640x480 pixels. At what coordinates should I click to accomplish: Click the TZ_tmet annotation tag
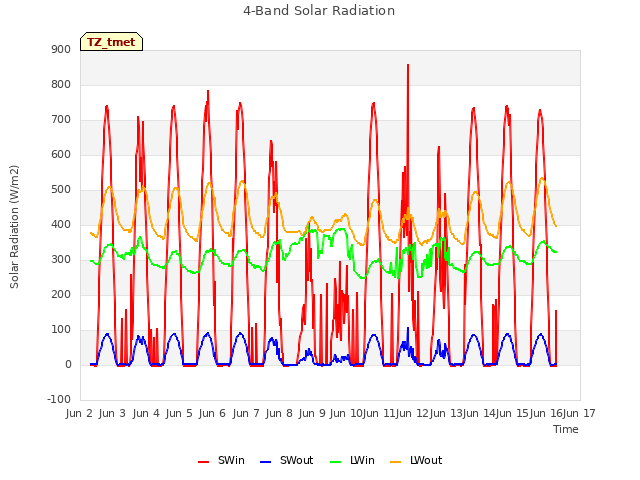(x=111, y=42)
